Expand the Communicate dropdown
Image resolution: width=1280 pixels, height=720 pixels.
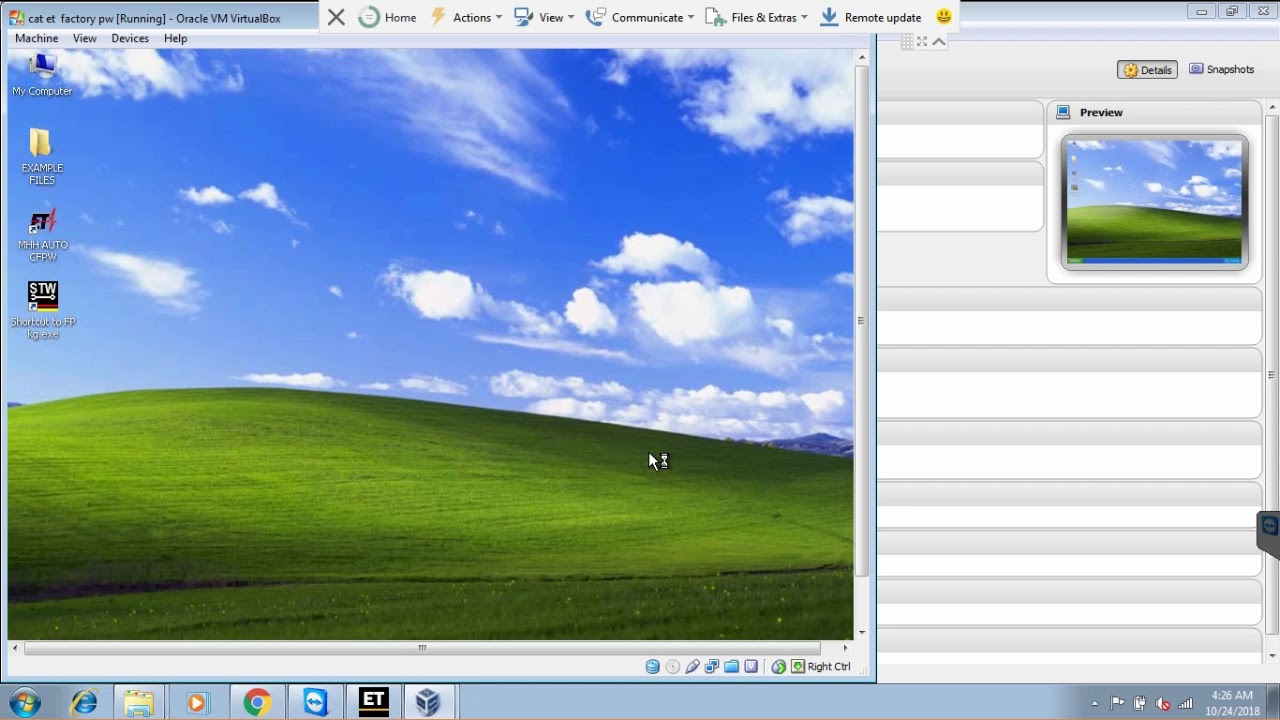[x=640, y=17]
